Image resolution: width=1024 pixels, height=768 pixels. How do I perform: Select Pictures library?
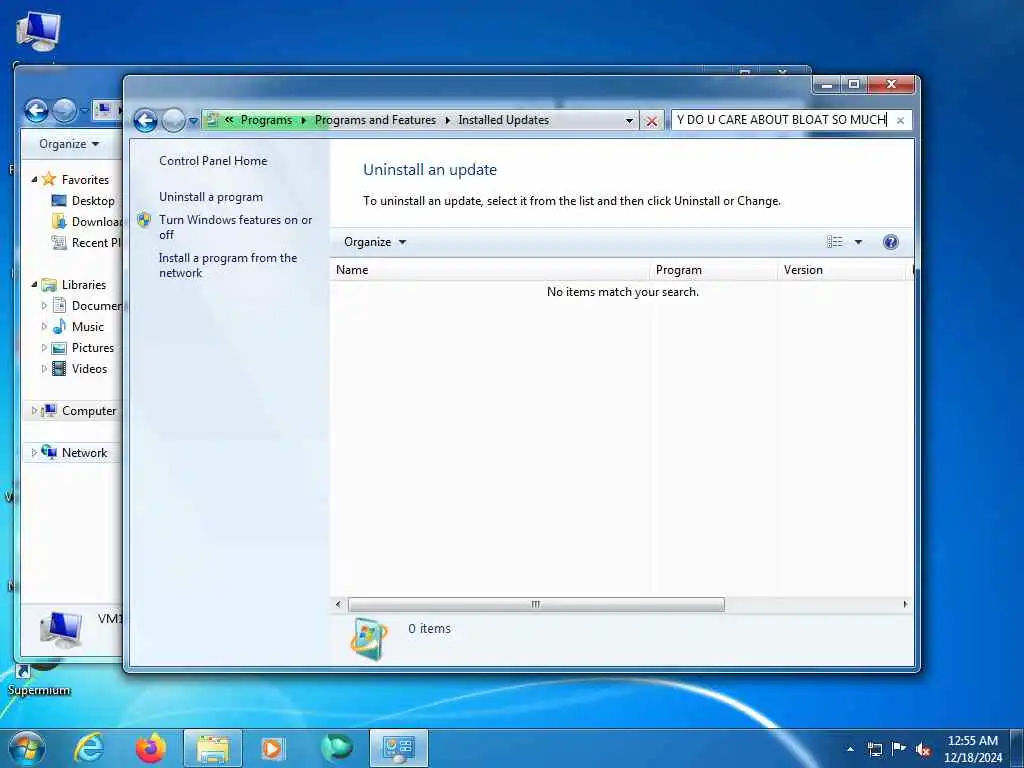(x=93, y=348)
